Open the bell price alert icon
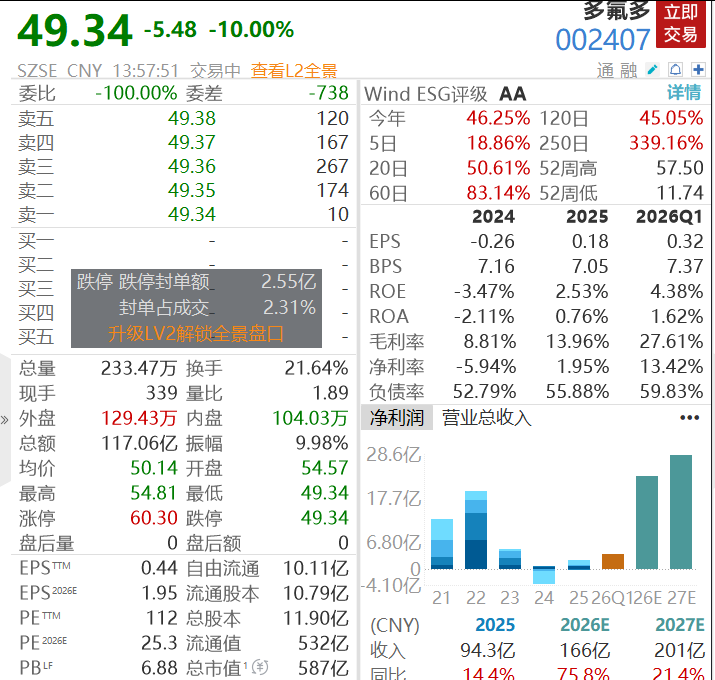The image size is (715, 680). pos(675,70)
